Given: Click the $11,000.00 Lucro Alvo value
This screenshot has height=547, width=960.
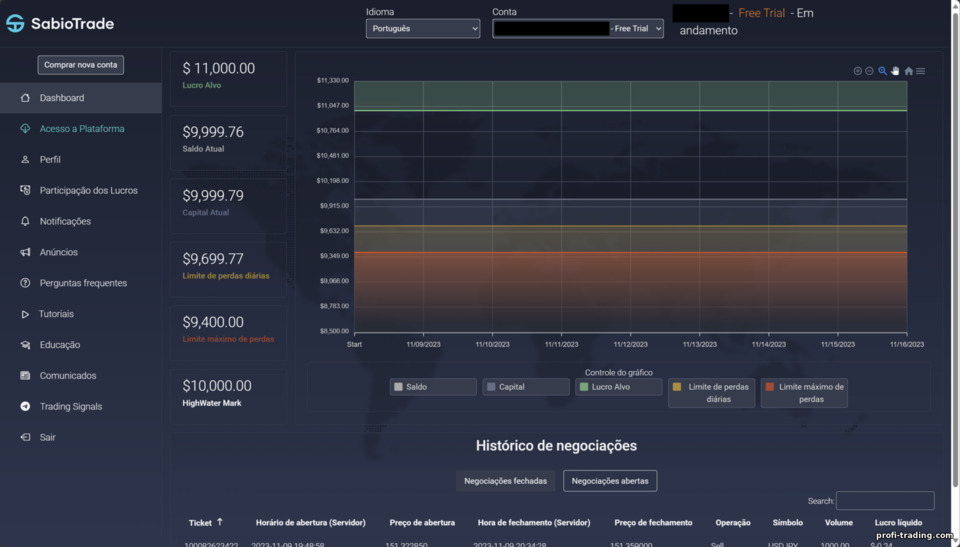Looking at the screenshot, I should pos(219,69).
